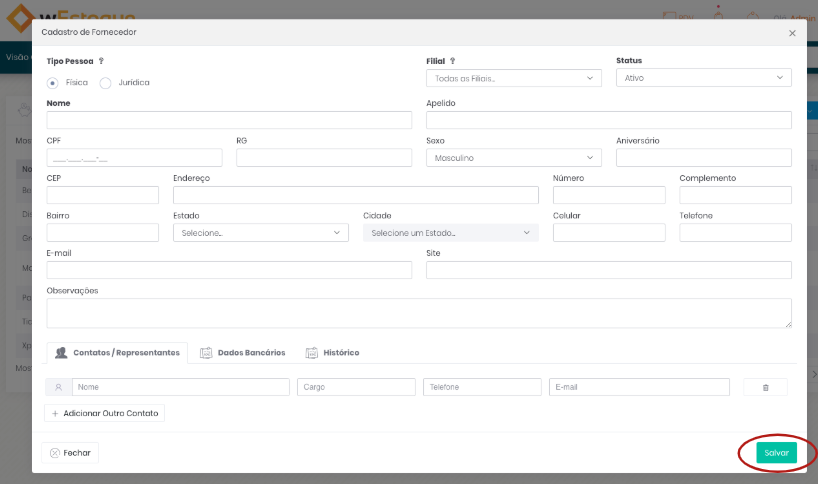Click the help icon next to Tipo Pessoa

[x=101, y=60]
